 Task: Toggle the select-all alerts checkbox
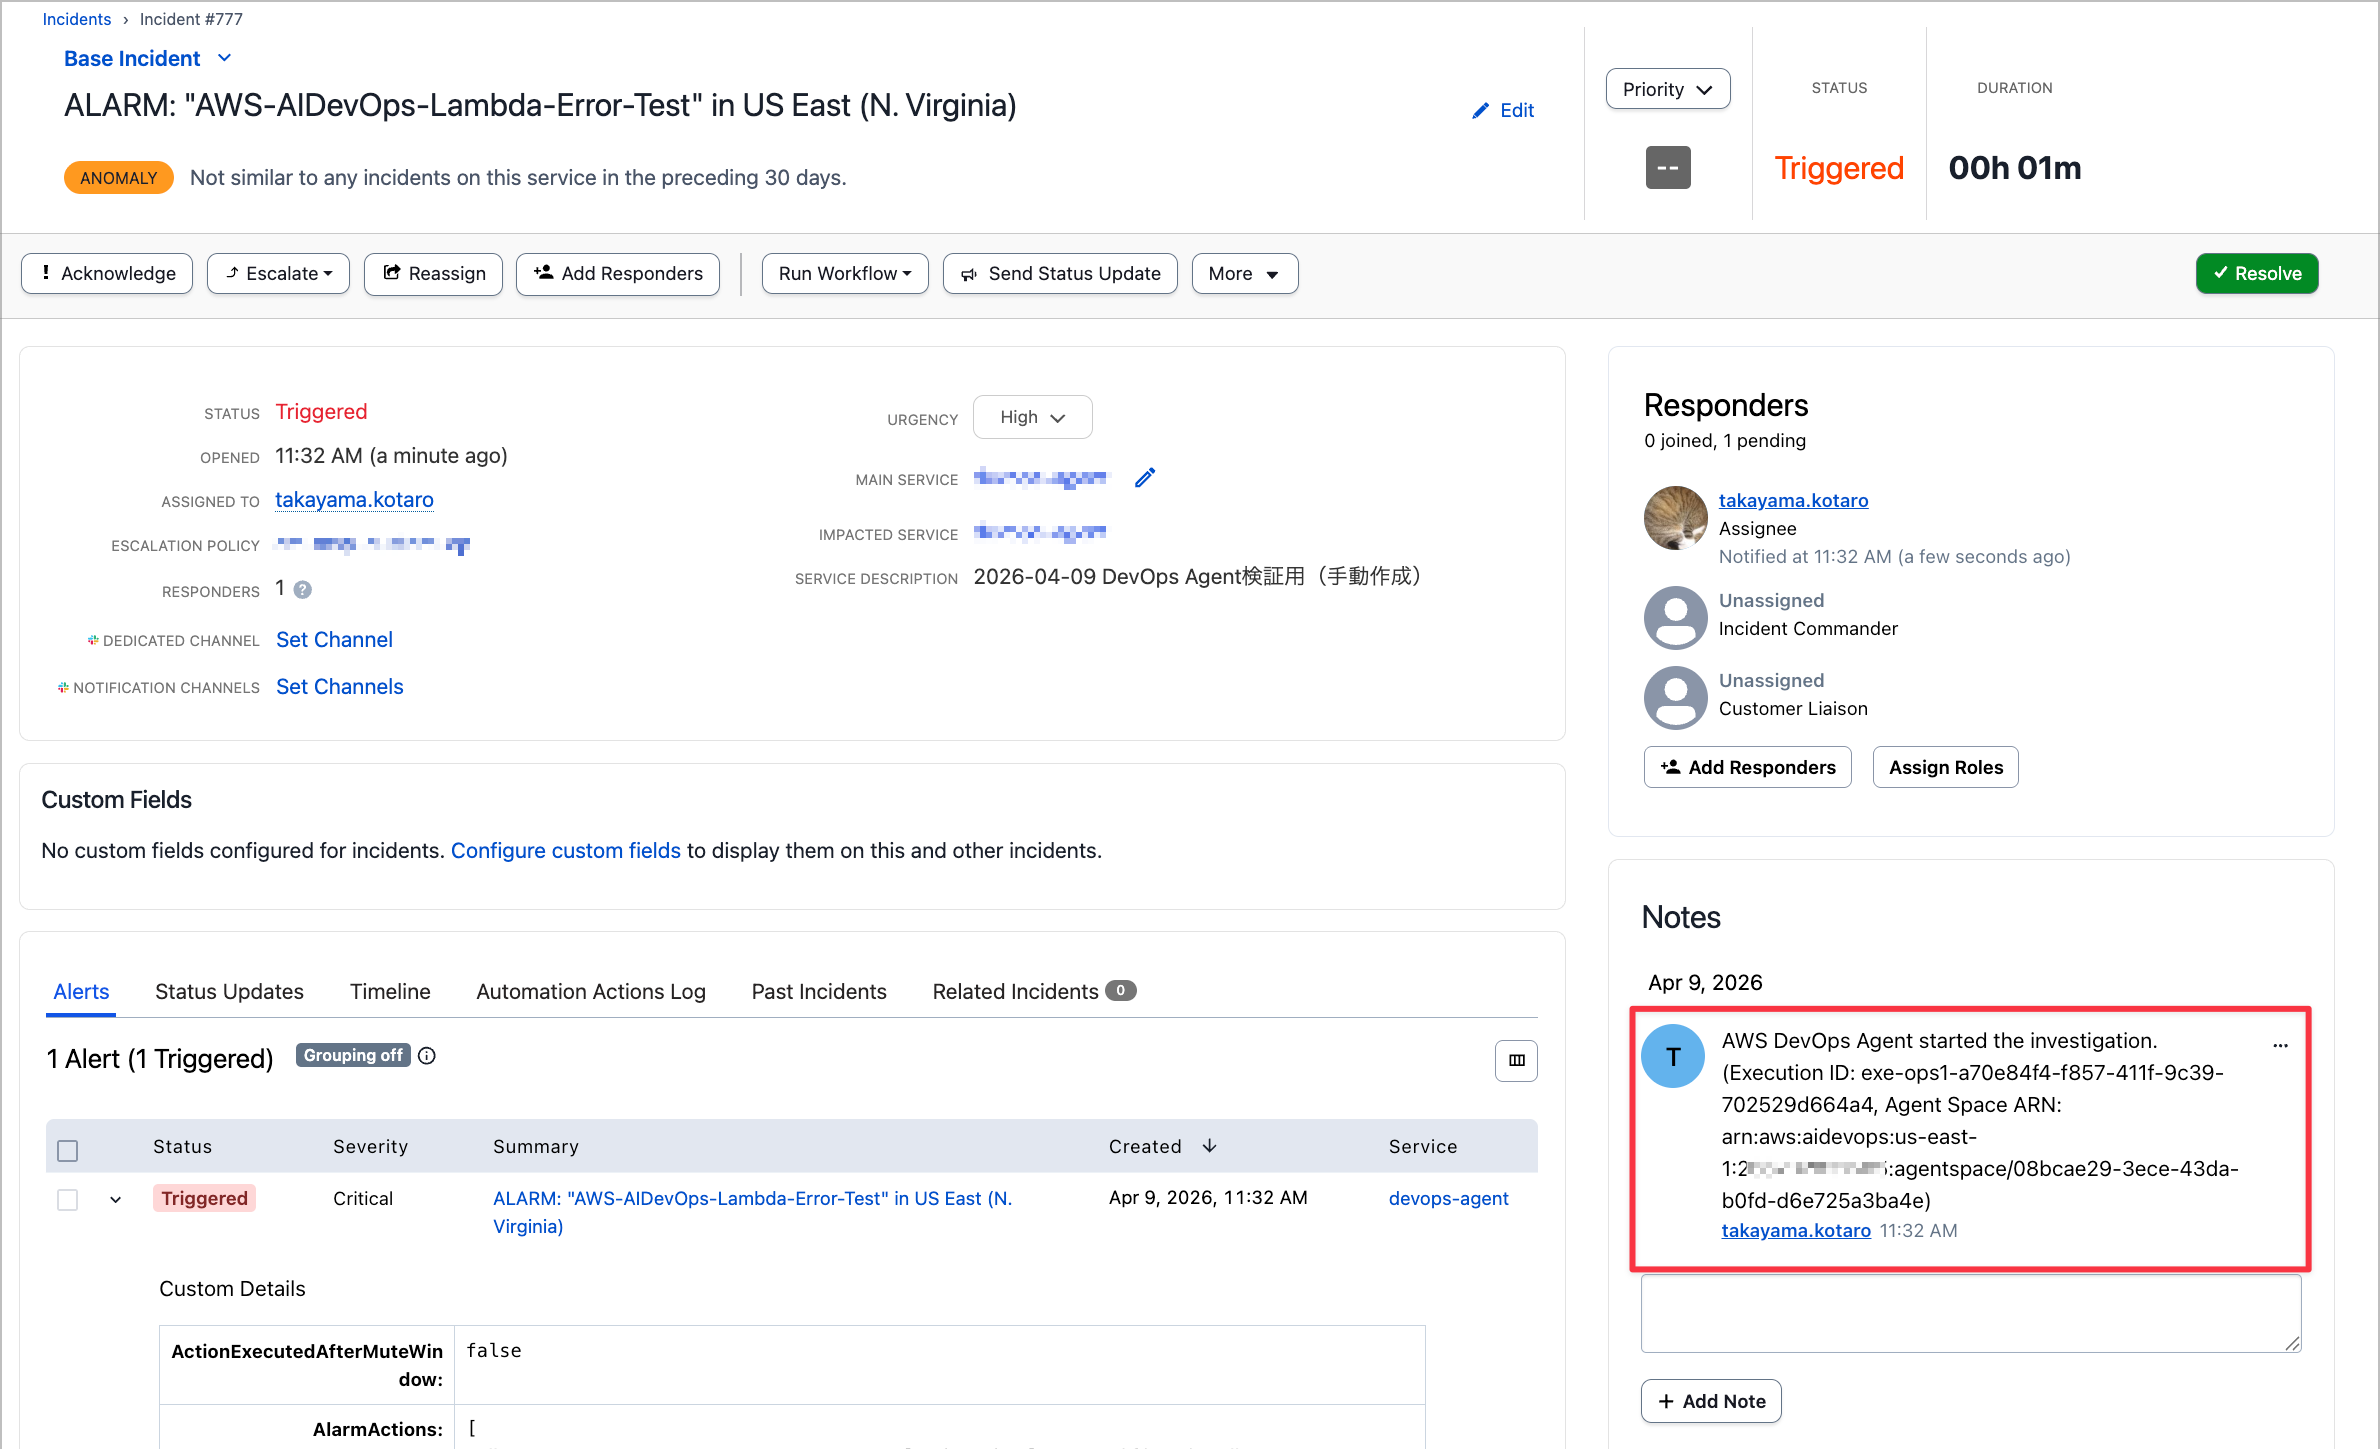click(x=68, y=1150)
